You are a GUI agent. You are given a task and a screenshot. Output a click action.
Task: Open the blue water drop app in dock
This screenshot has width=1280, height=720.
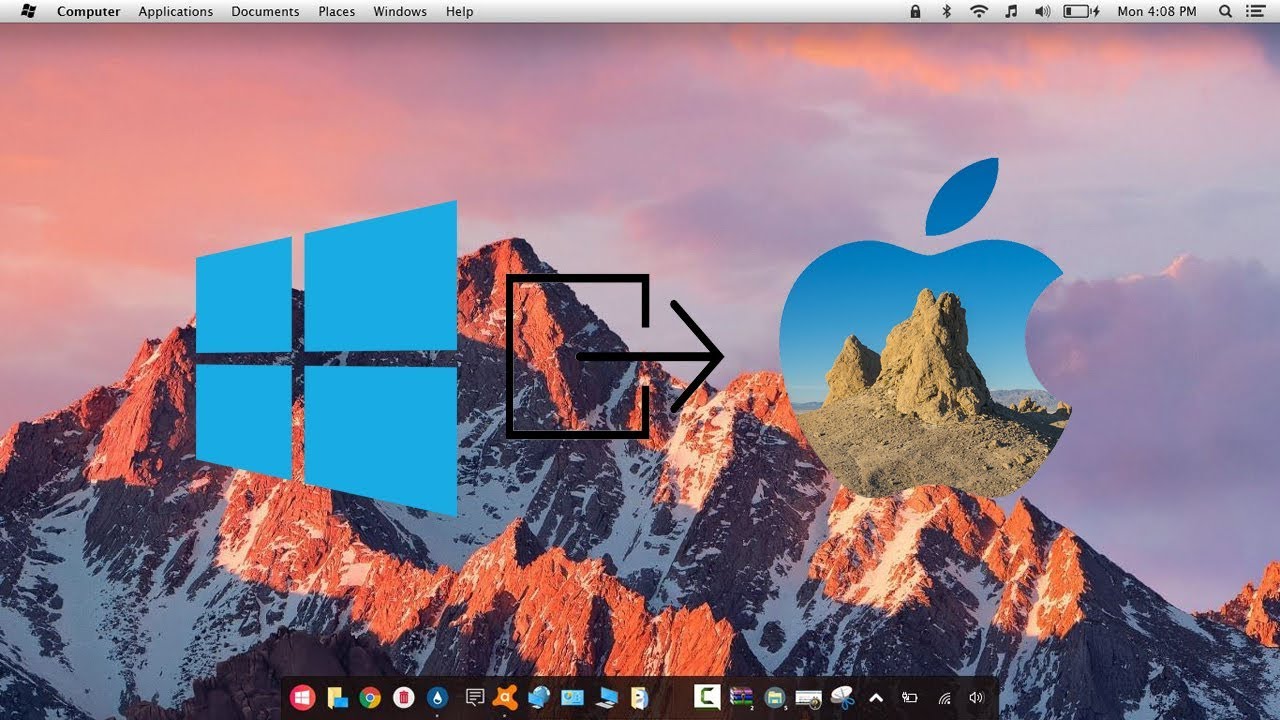click(437, 697)
